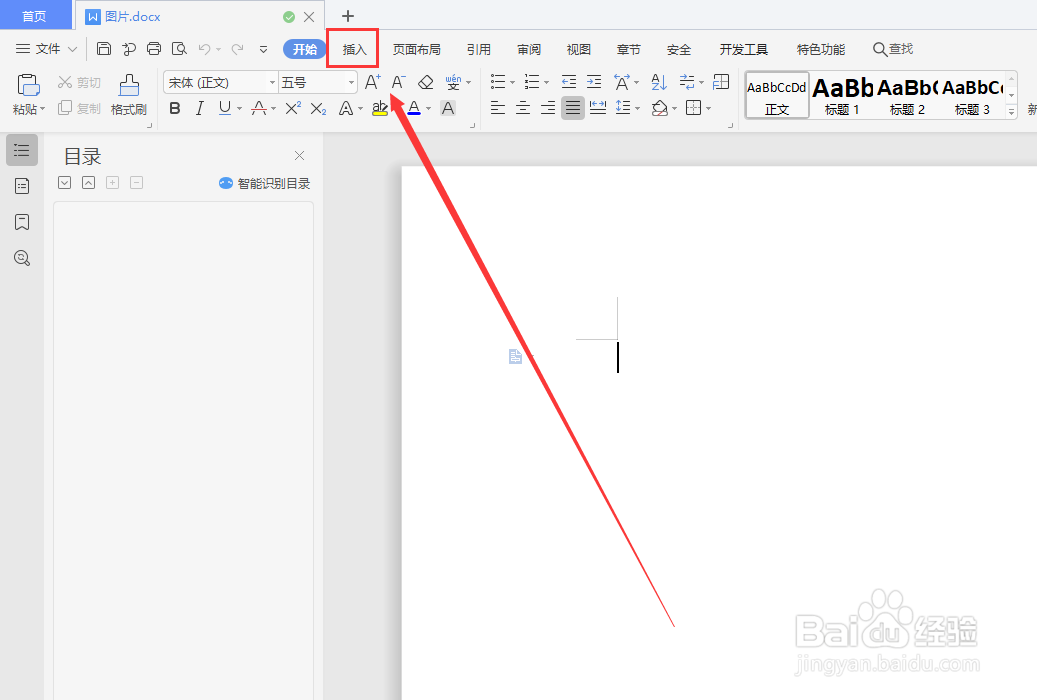Click the Copy button
The image size is (1037, 700).
pyautogui.click(x=79, y=108)
